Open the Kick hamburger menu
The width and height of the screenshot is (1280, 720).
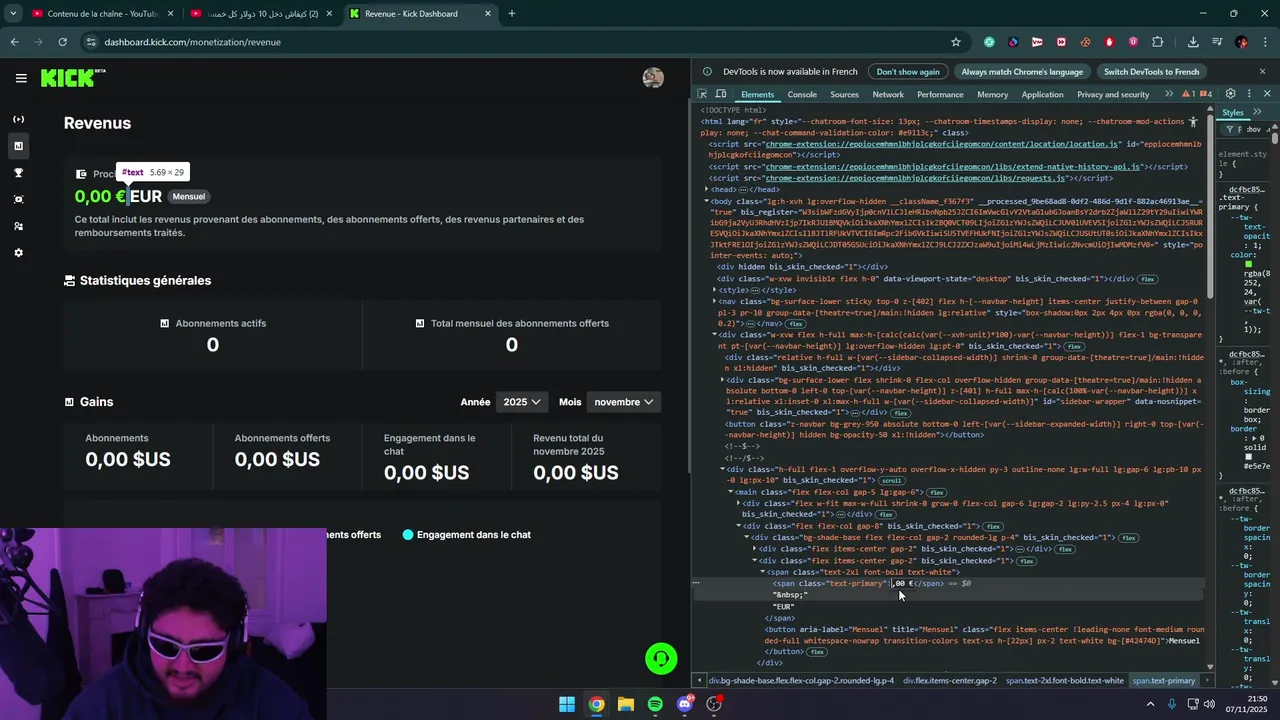(x=21, y=78)
